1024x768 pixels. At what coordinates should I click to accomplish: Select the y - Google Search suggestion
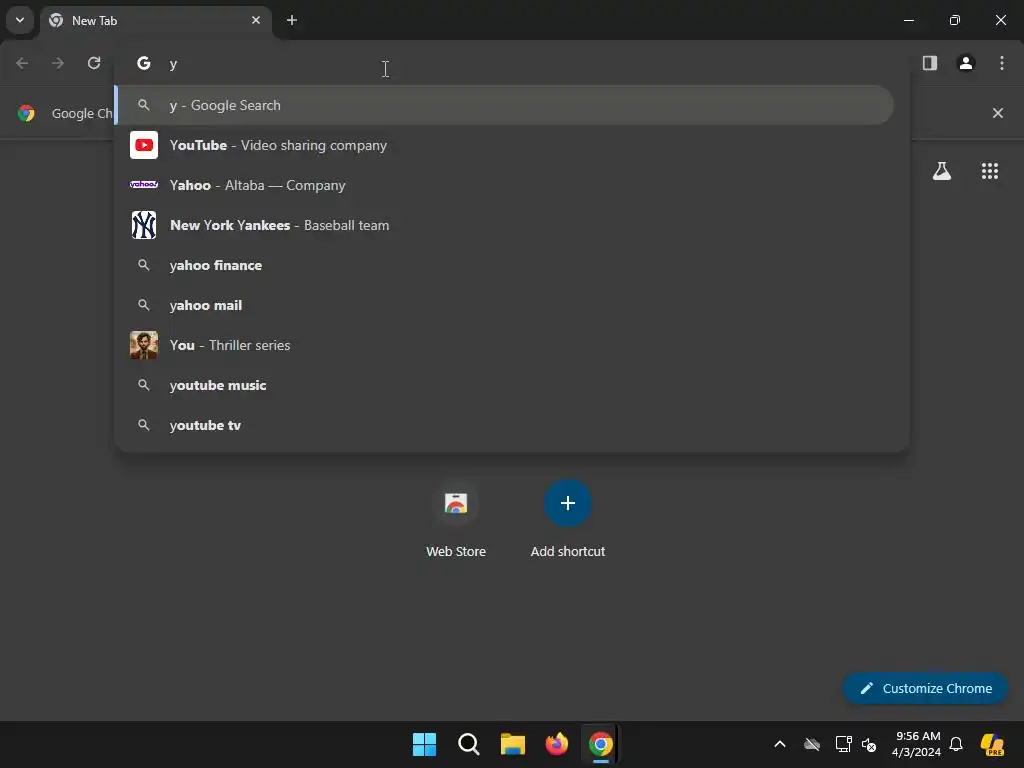point(504,105)
